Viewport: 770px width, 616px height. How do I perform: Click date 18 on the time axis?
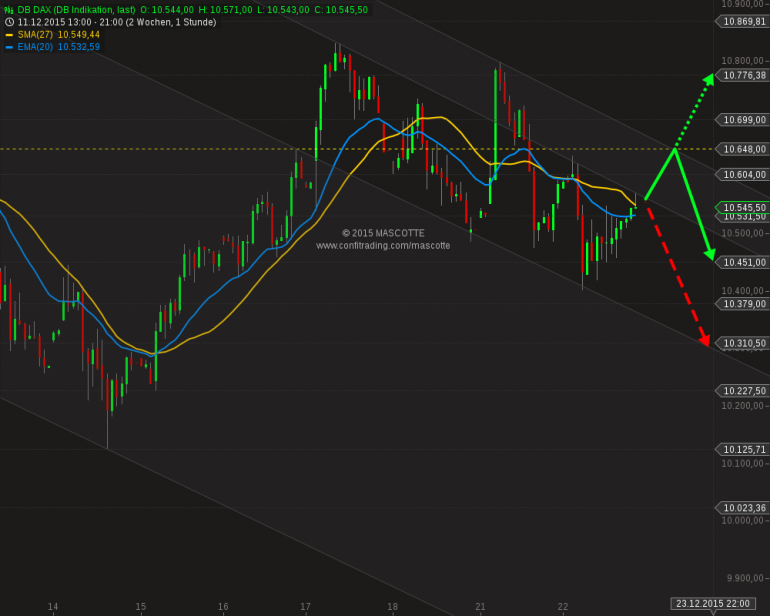click(x=392, y=607)
